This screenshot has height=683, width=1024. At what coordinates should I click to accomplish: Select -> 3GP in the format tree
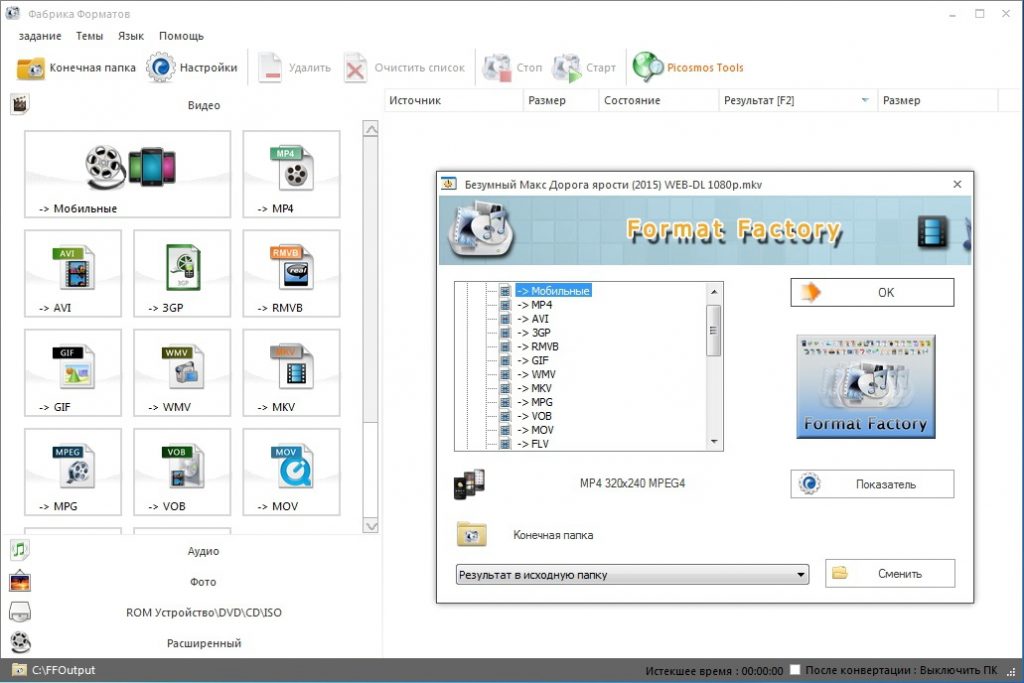coord(534,332)
